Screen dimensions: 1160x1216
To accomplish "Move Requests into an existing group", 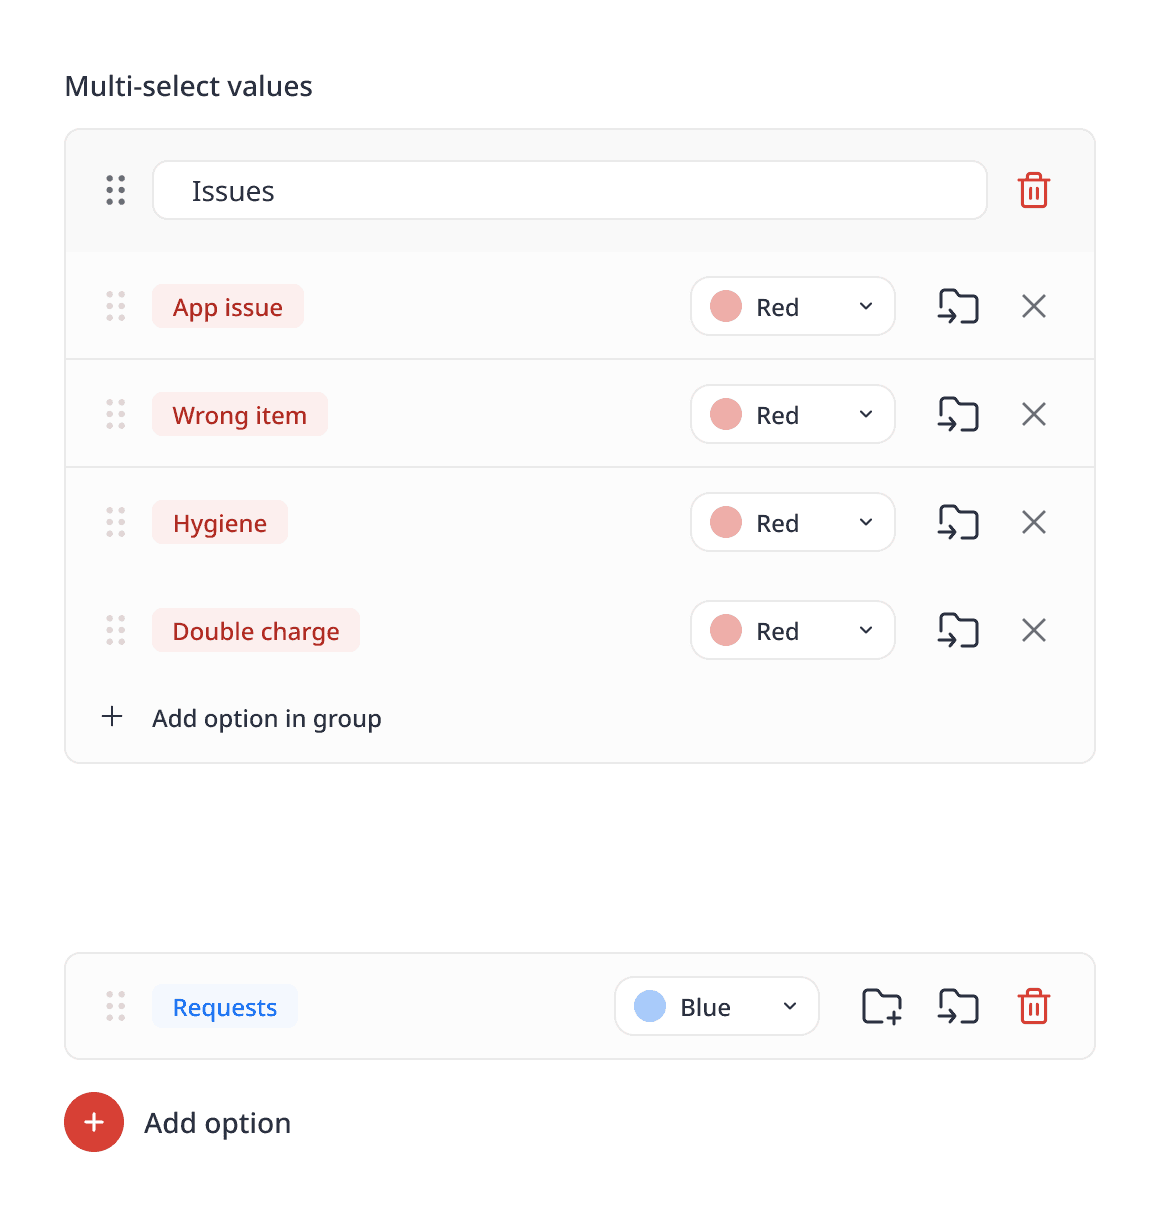I will click(x=957, y=1006).
